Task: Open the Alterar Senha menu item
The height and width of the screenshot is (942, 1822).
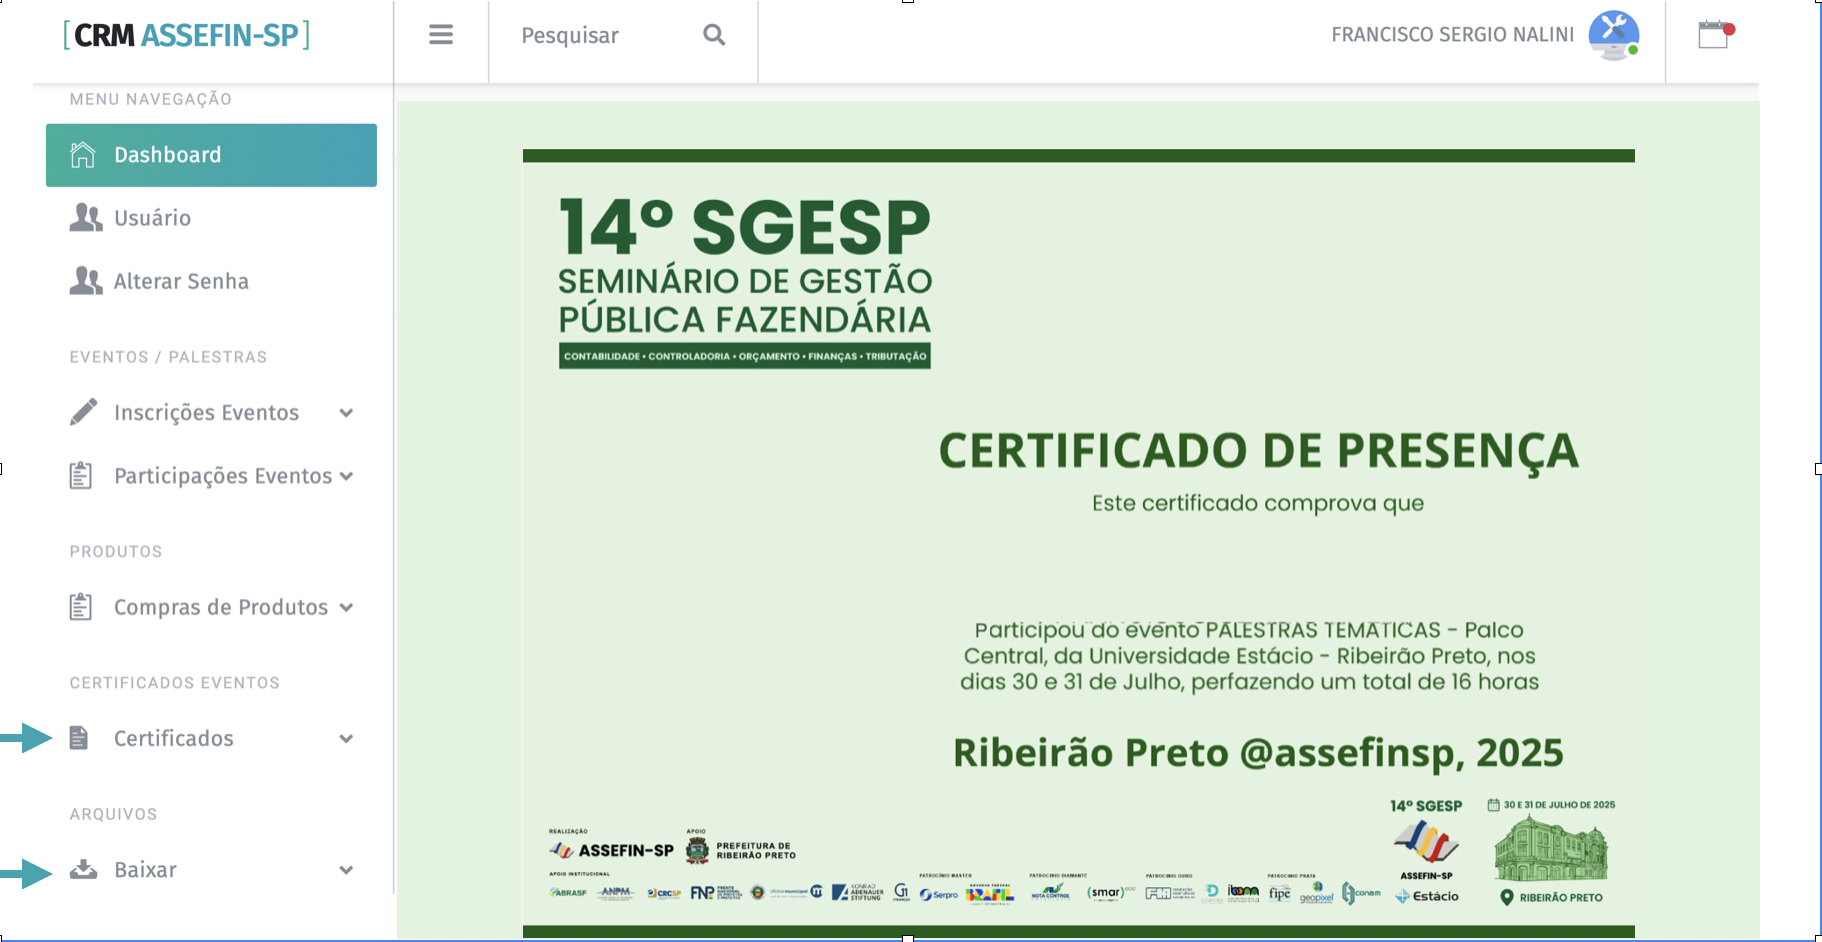Action: [x=181, y=281]
